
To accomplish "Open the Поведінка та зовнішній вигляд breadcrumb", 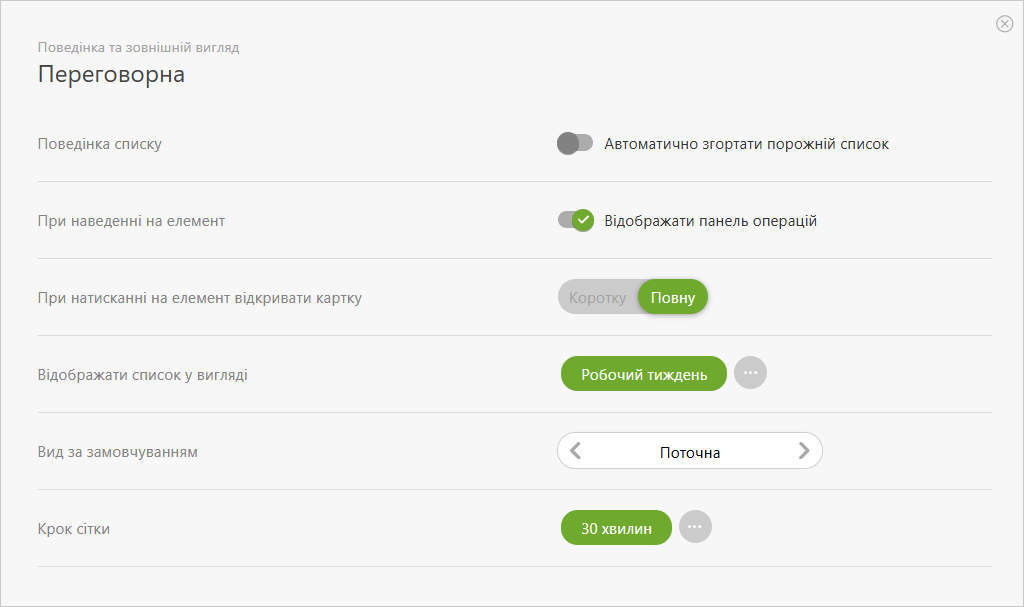I will [x=138, y=47].
